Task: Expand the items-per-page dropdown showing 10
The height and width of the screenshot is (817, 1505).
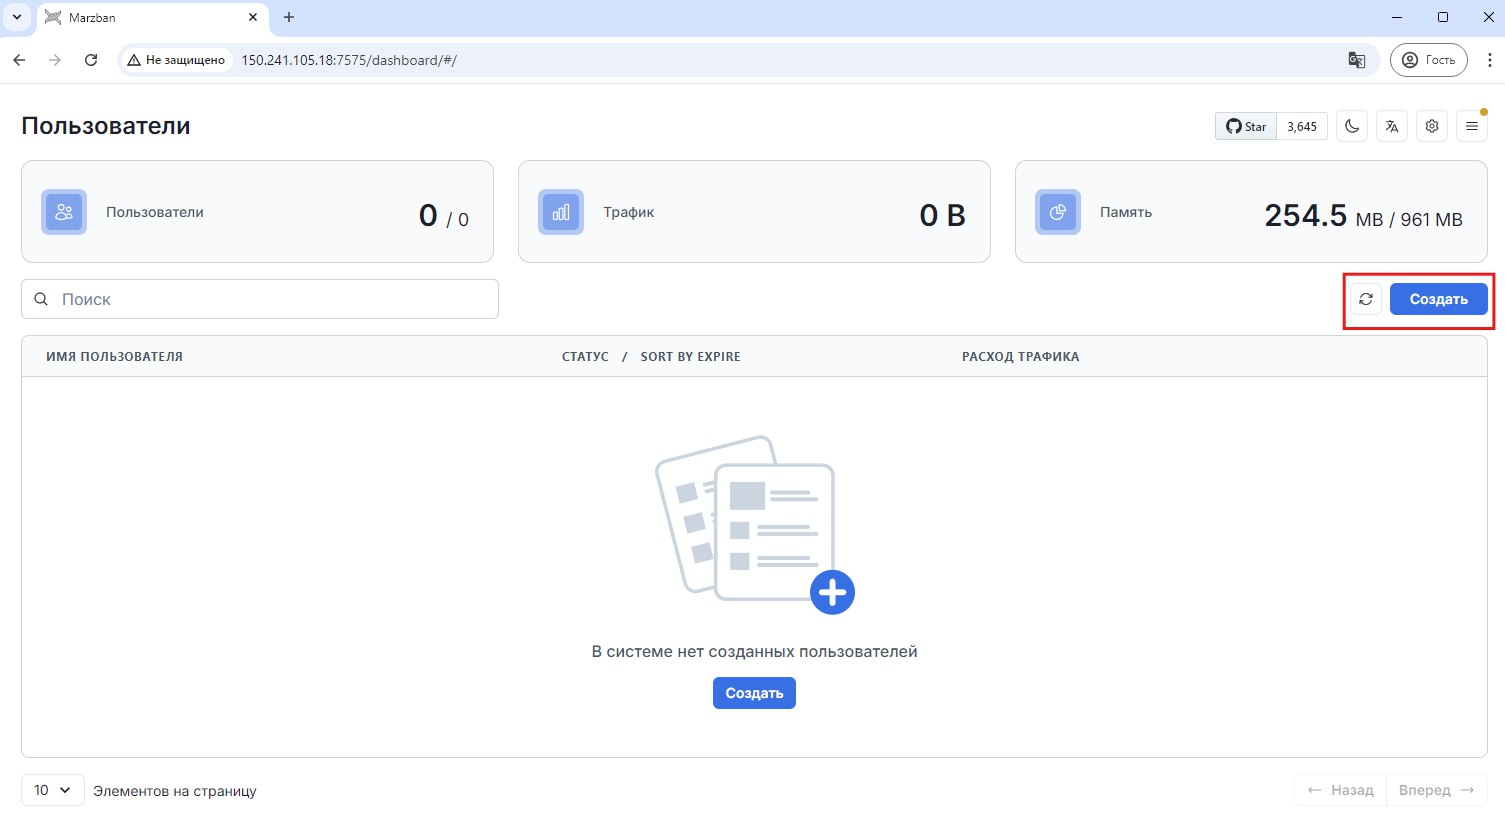Action: [x=52, y=790]
